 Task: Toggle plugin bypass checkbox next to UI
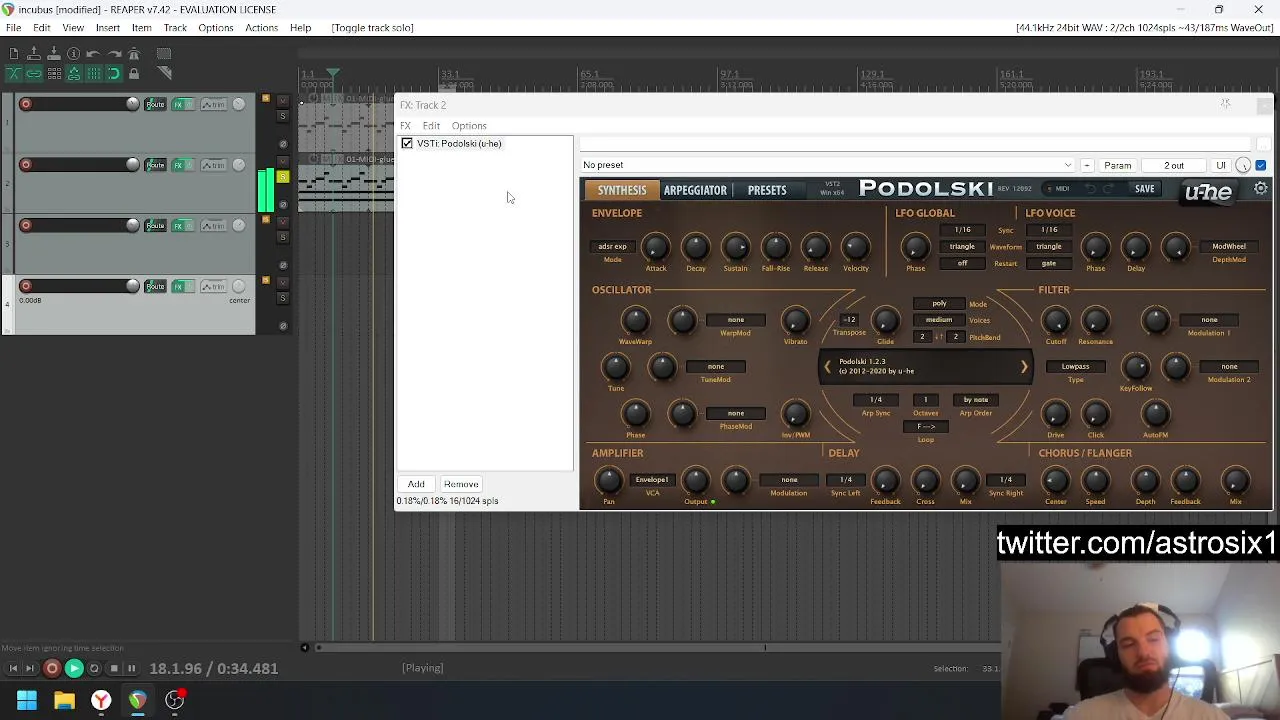[x=1261, y=165]
